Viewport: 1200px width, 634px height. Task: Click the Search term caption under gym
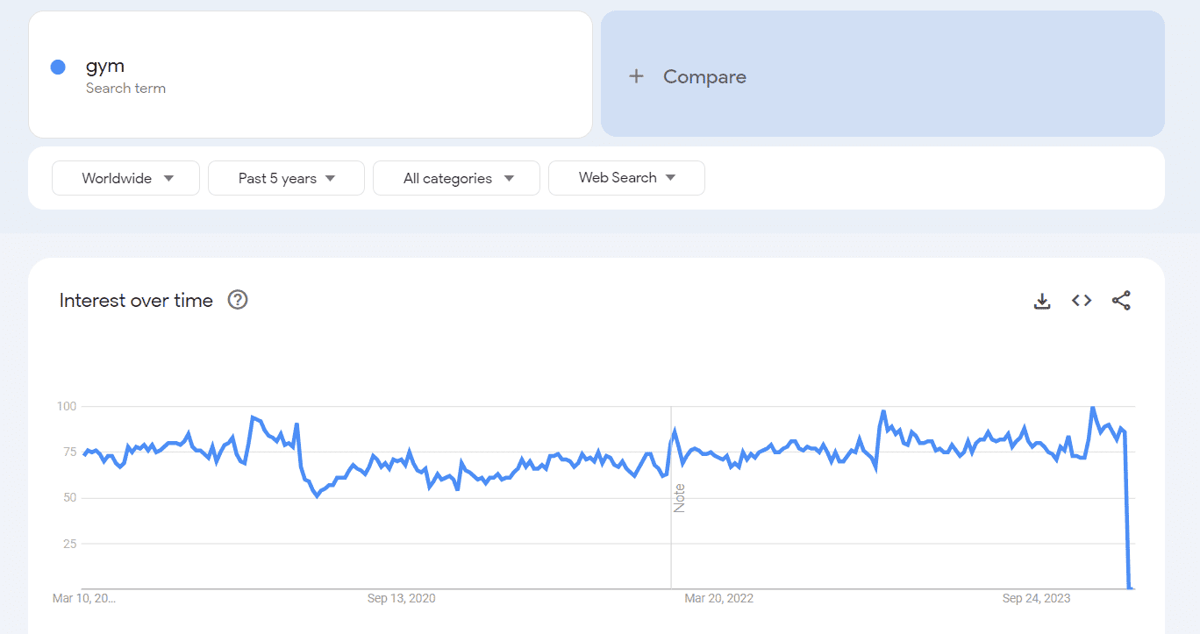(x=126, y=88)
